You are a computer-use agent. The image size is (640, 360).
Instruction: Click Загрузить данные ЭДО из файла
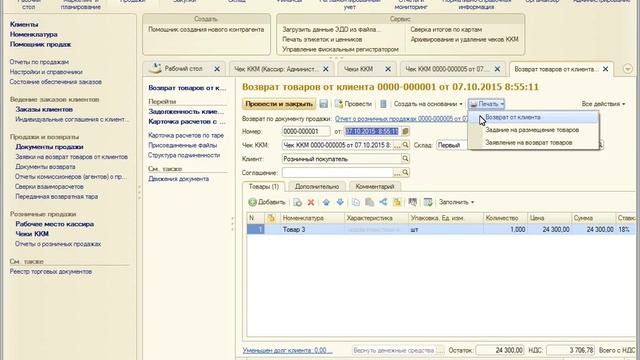(x=331, y=29)
